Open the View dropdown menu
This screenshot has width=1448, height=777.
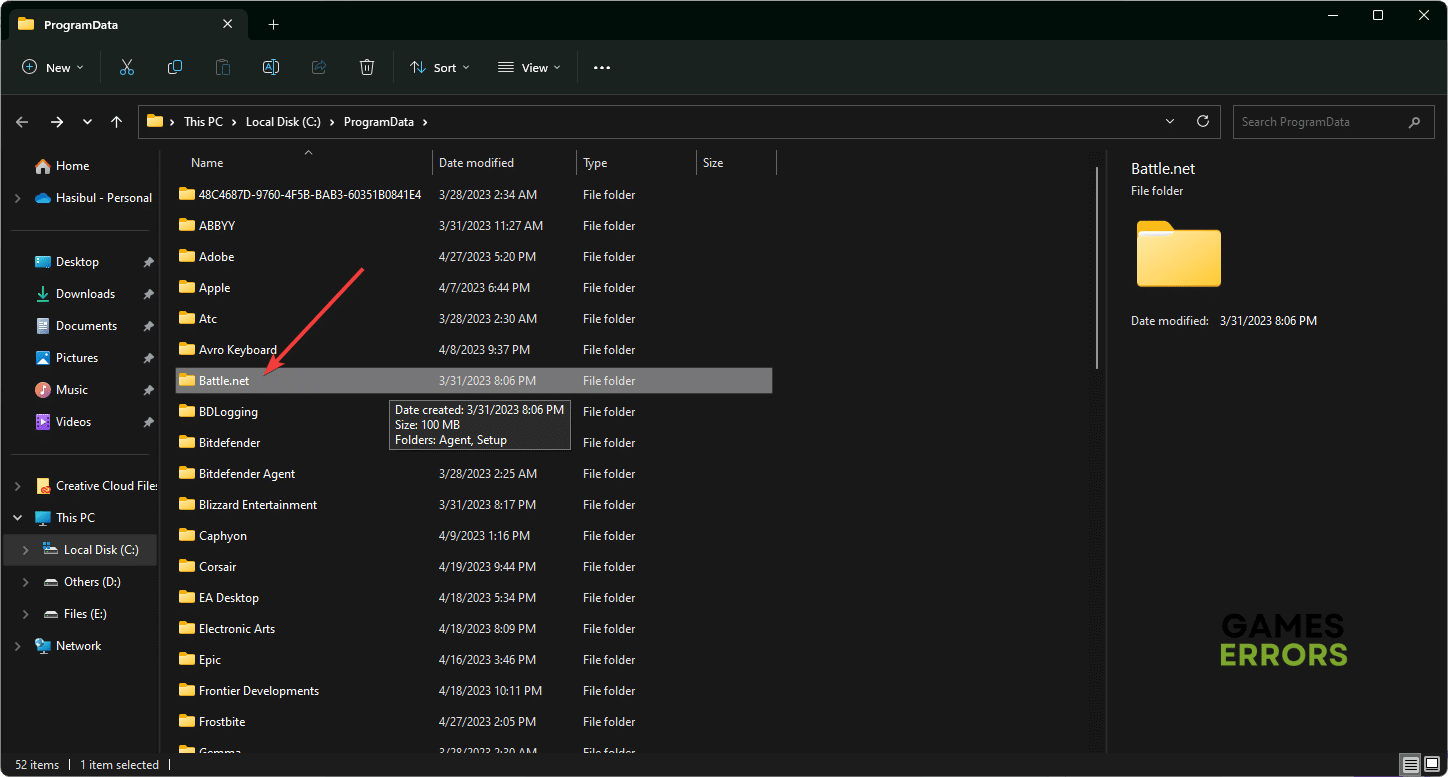(529, 67)
